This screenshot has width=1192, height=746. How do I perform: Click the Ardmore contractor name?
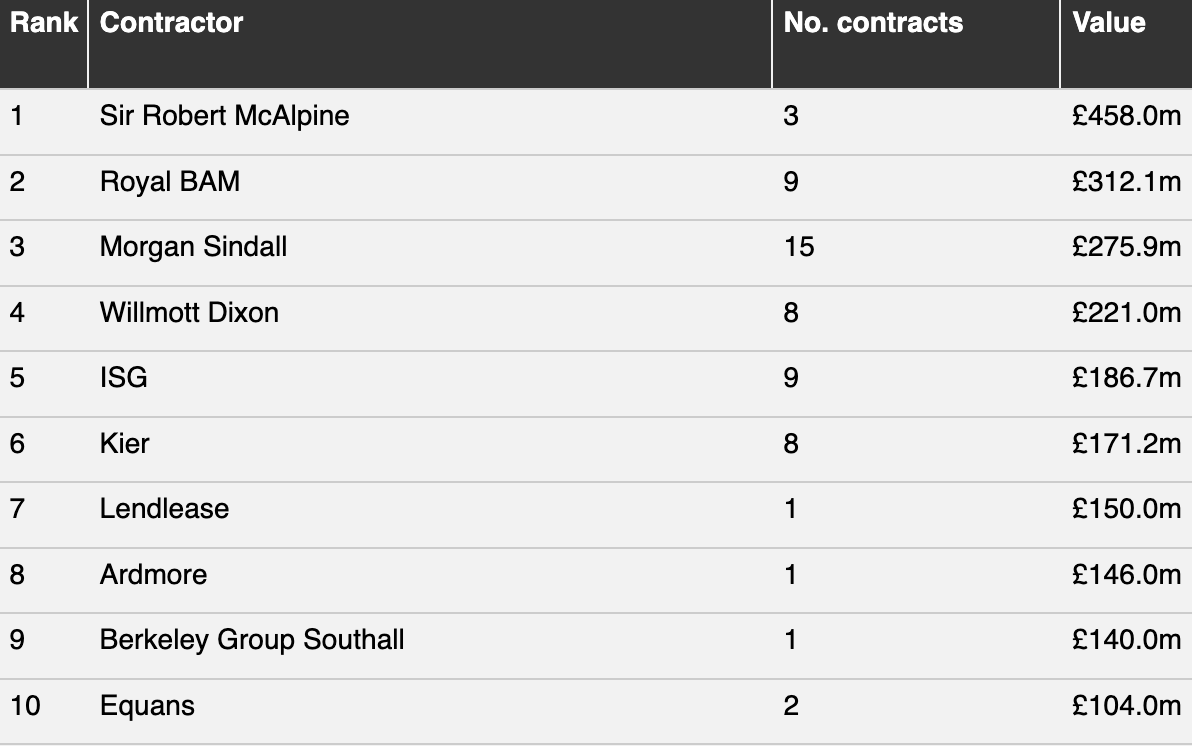(153, 575)
